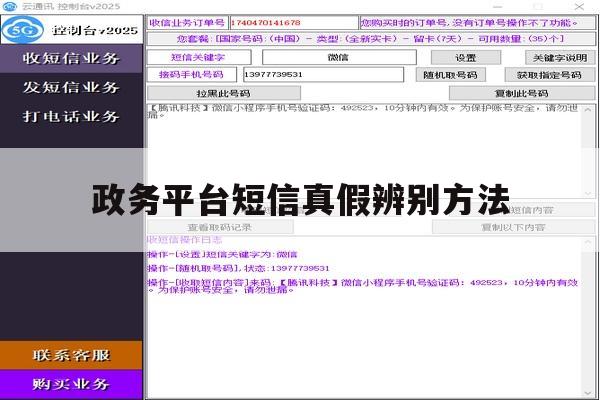The width and height of the screenshot is (600, 400).
Task: Click the 控制台v2025 header title
Action: (x=95, y=30)
